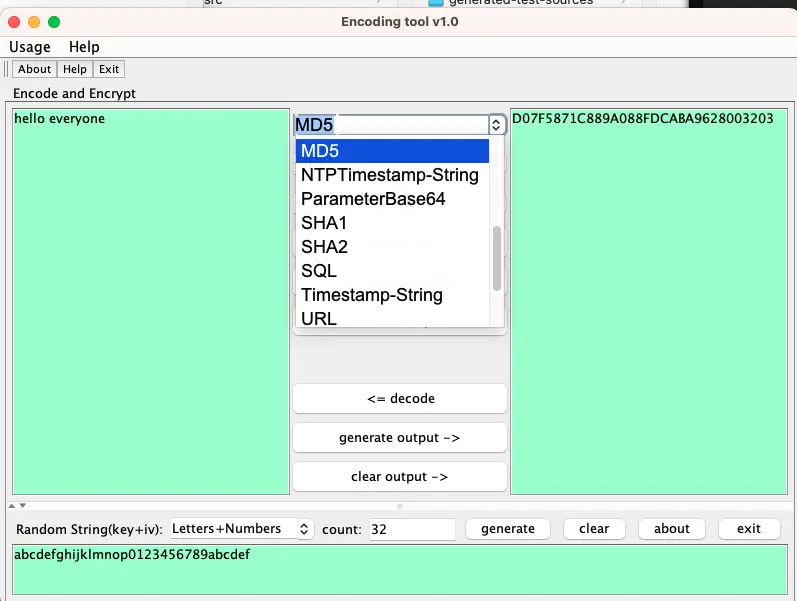Click the about button in bottom row
The height and width of the screenshot is (601, 797).
(x=671, y=529)
